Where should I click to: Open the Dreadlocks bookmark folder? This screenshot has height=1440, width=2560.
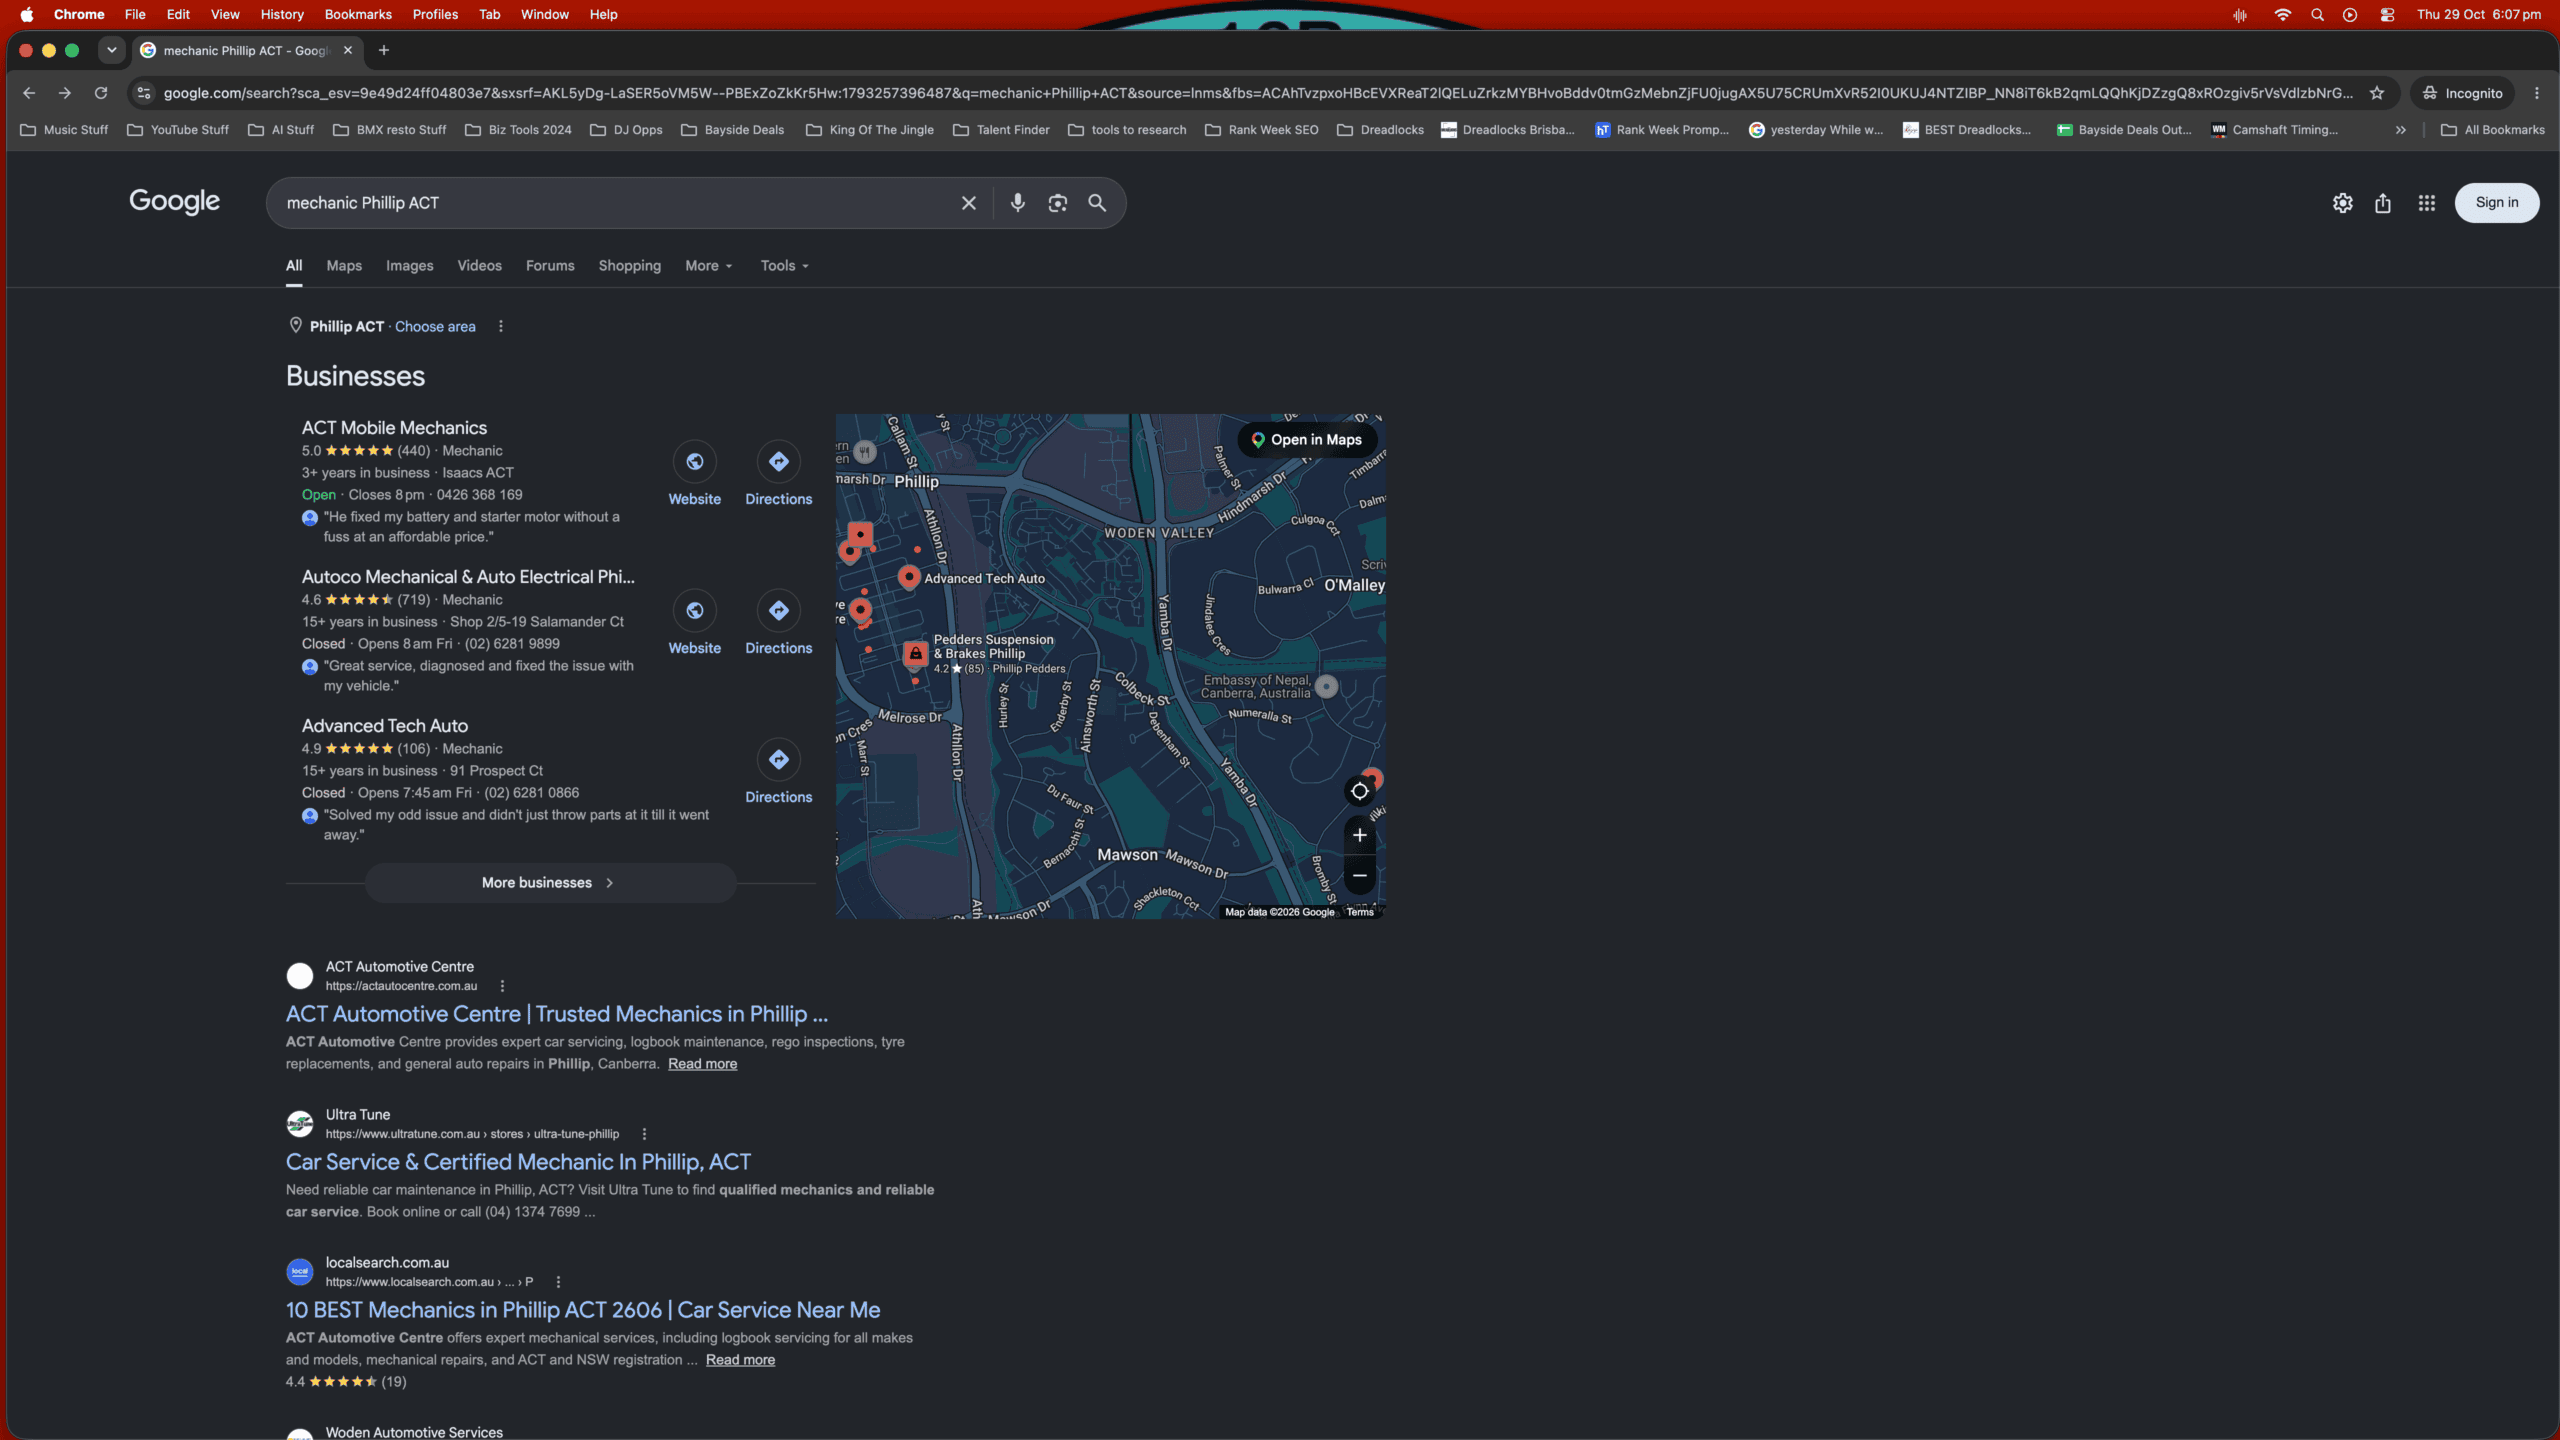1381,130
